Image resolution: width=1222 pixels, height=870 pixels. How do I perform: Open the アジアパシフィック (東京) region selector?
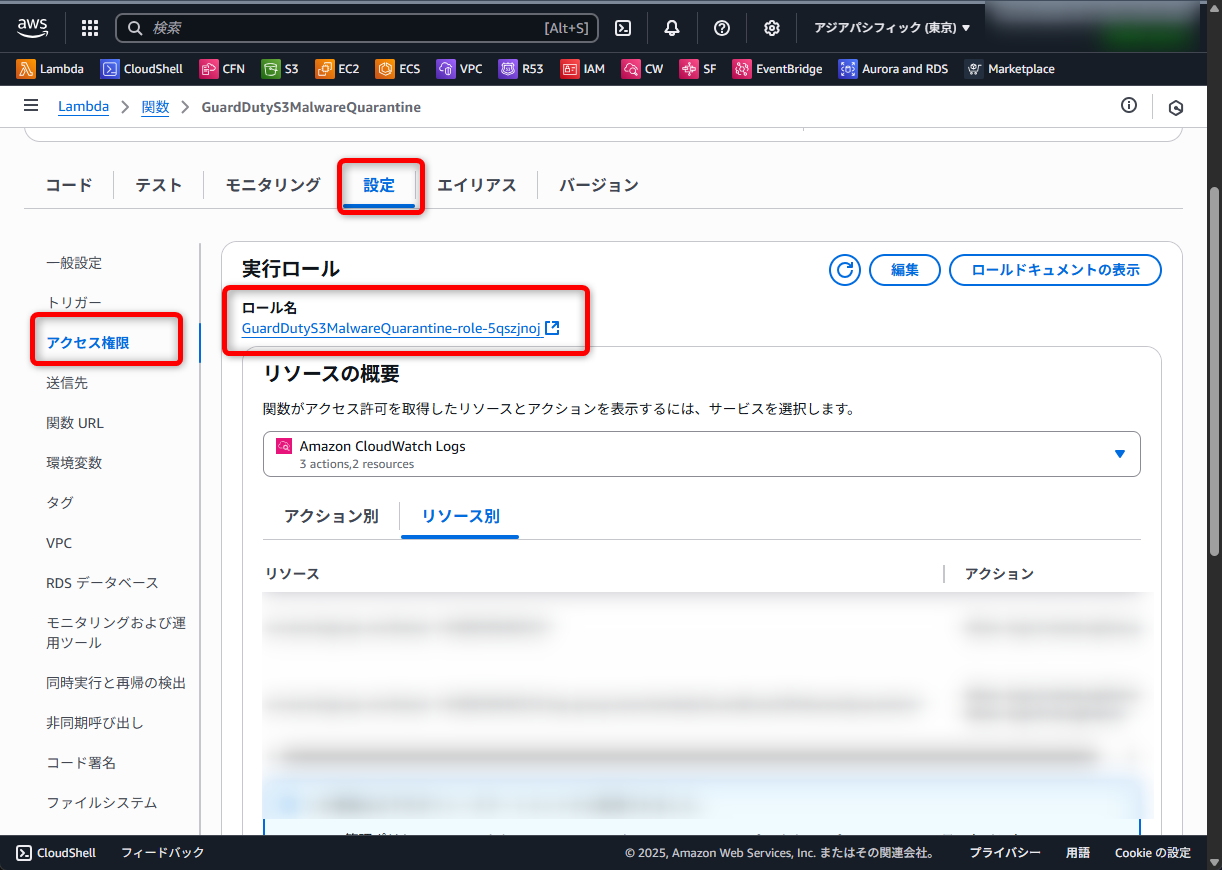pyautogui.click(x=892, y=28)
